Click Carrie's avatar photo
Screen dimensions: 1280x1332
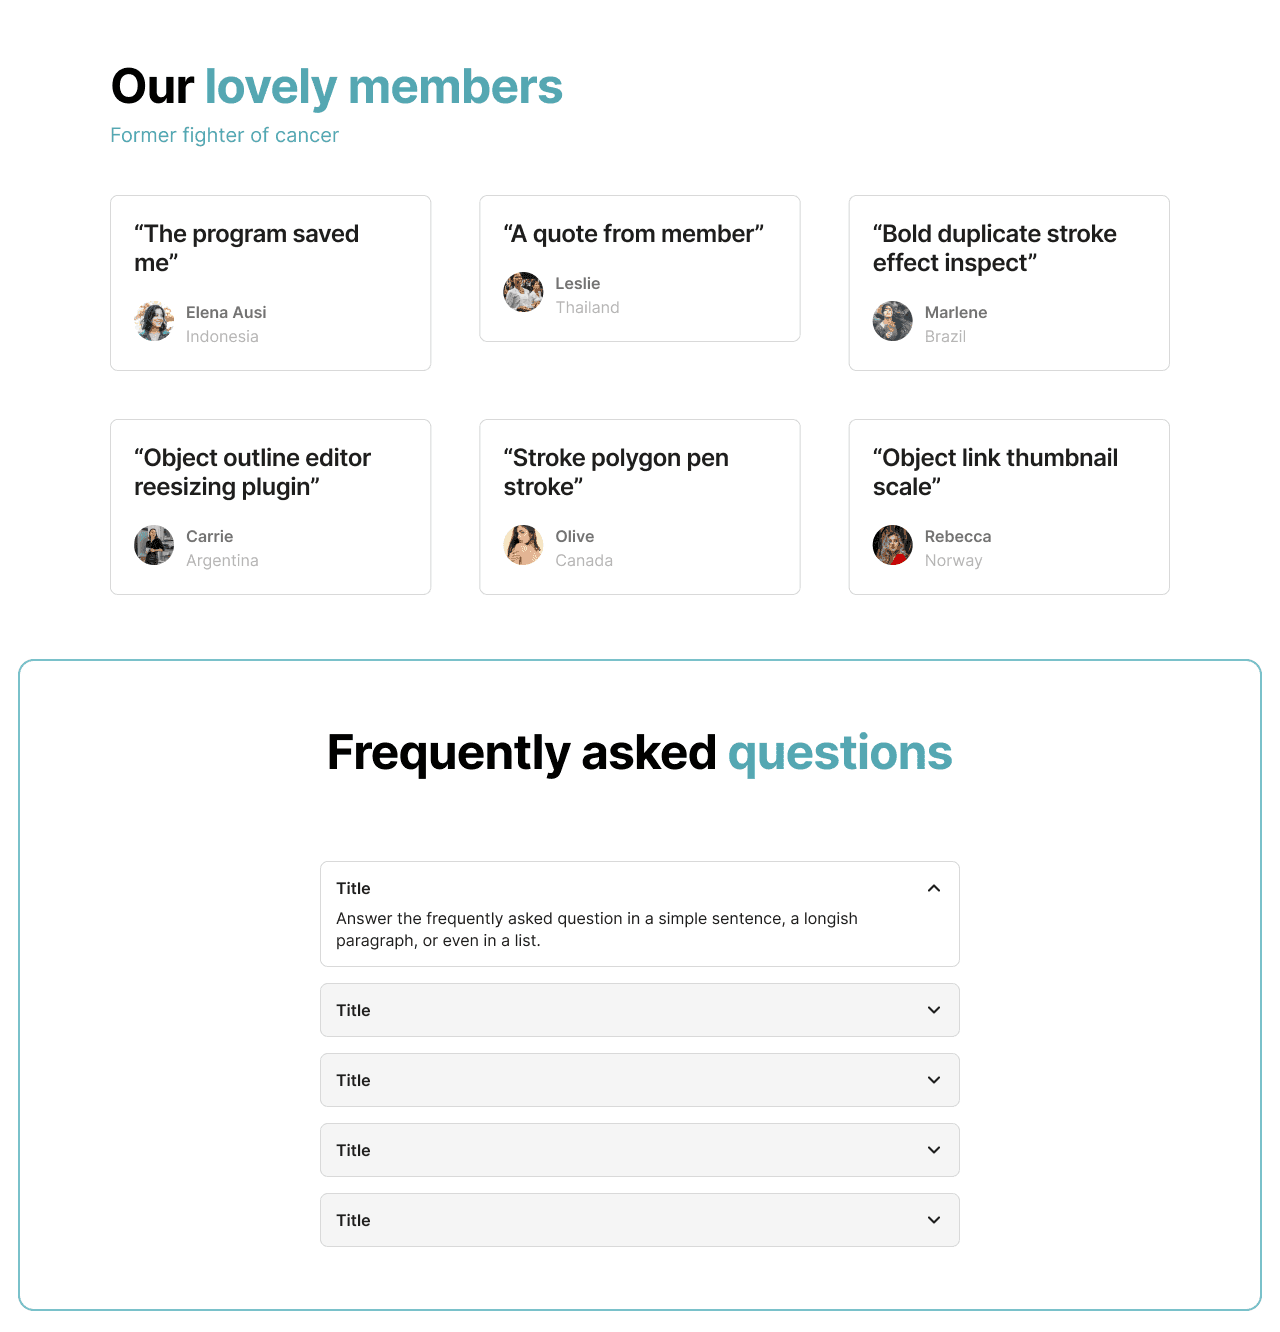[x=153, y=545]
